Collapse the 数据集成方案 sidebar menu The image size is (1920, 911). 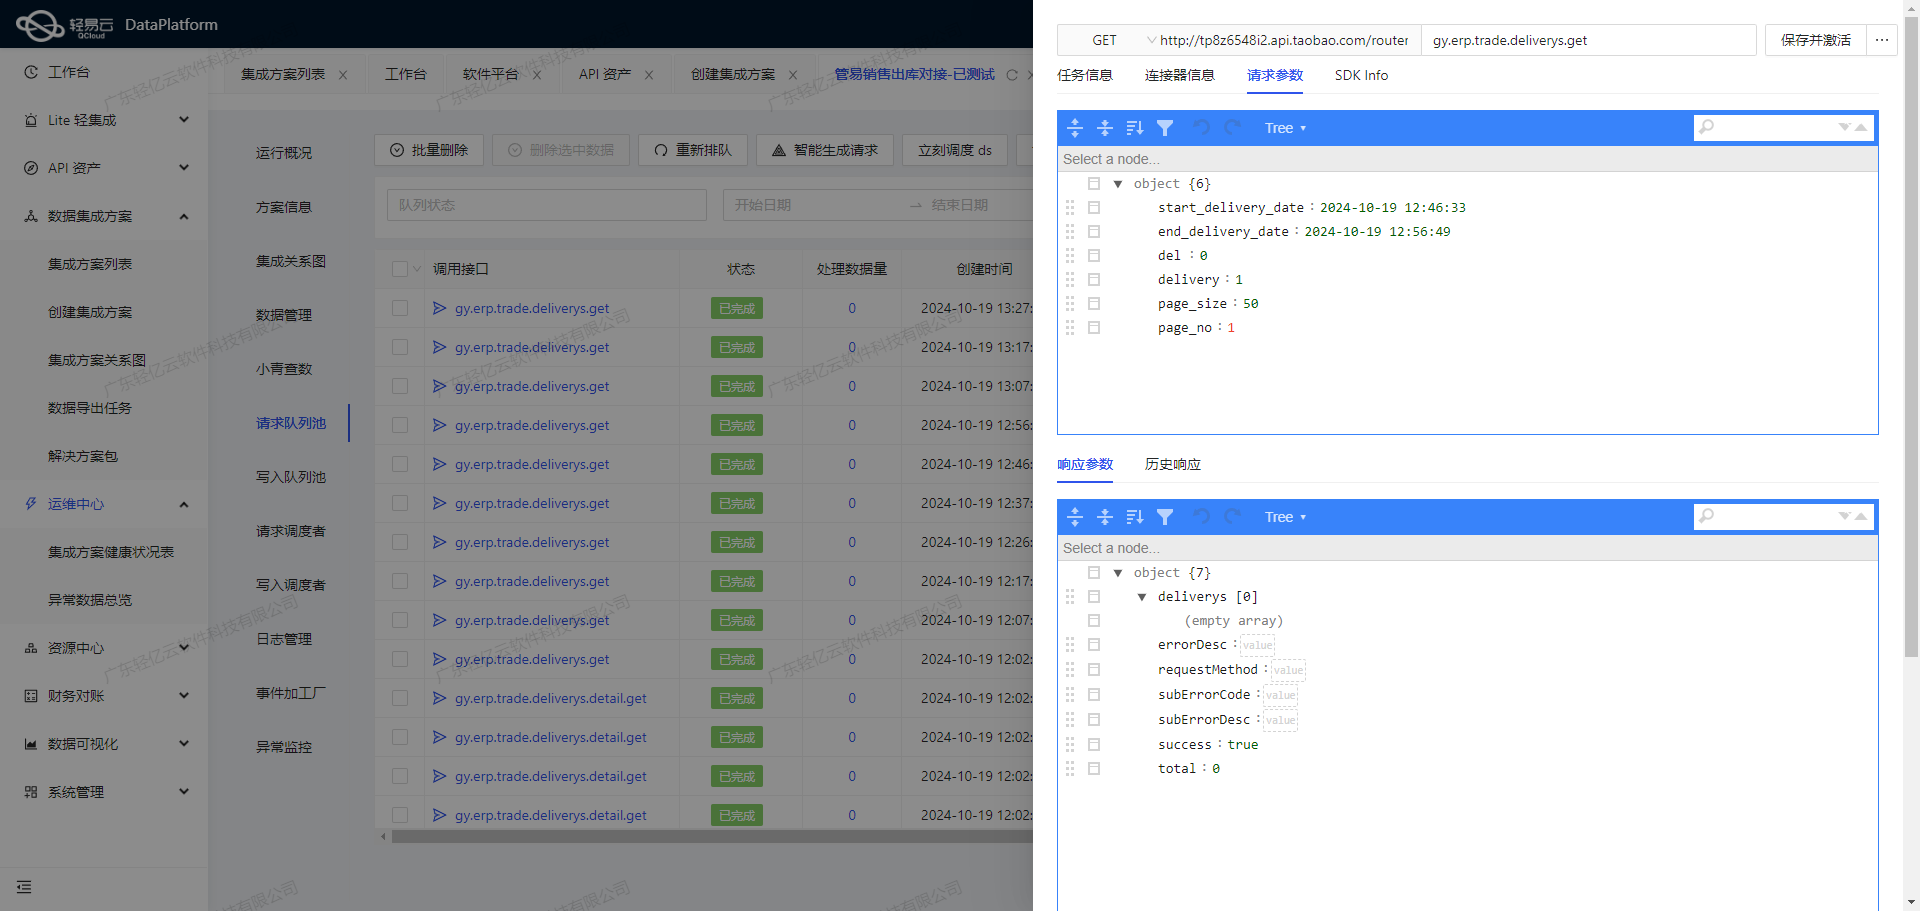coord(105,216)
